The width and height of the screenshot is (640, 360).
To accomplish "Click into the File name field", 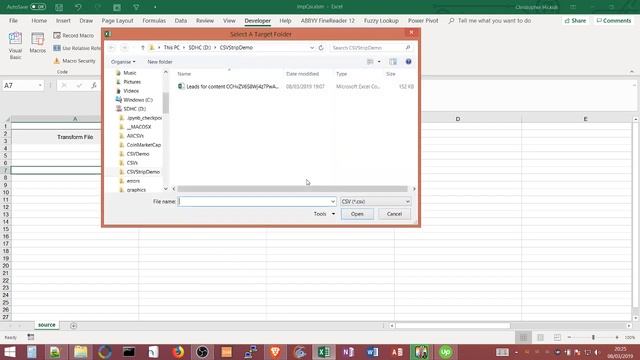I will 254,202.
